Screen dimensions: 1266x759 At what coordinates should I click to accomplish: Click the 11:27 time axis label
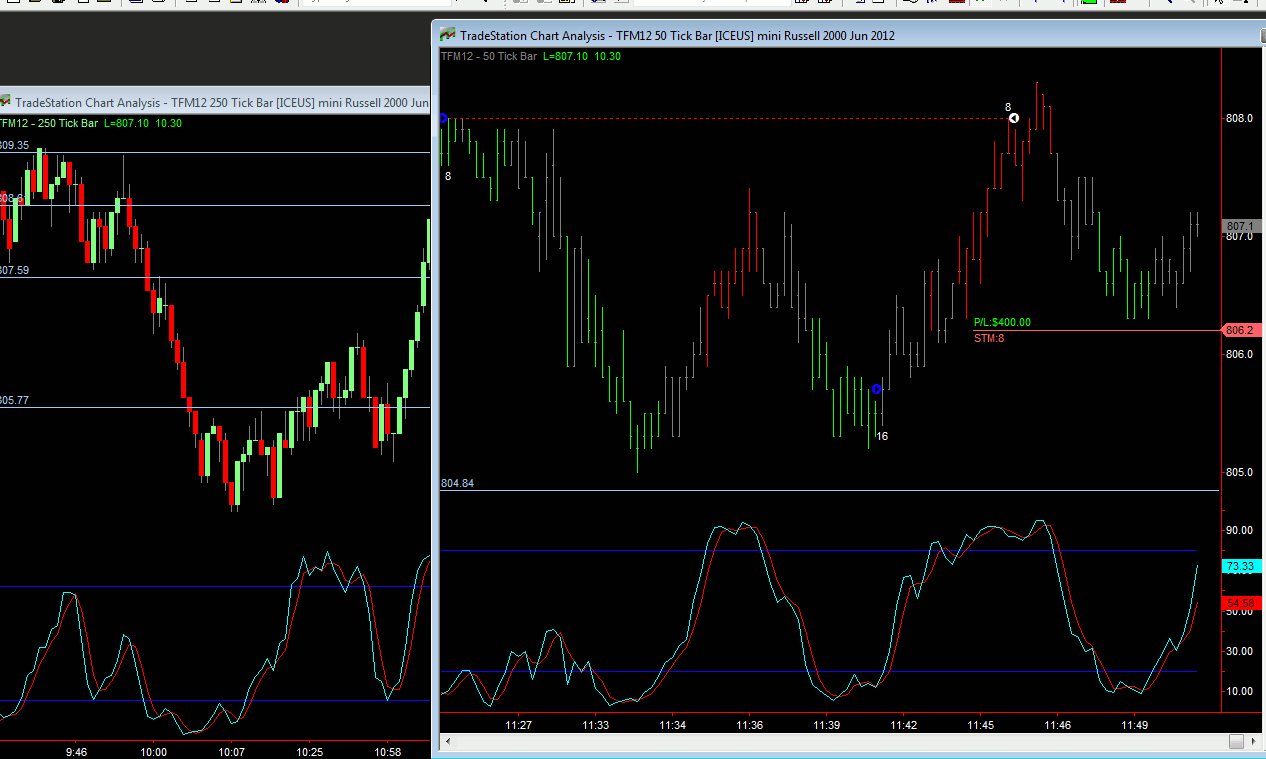click(x=518, y=725)
